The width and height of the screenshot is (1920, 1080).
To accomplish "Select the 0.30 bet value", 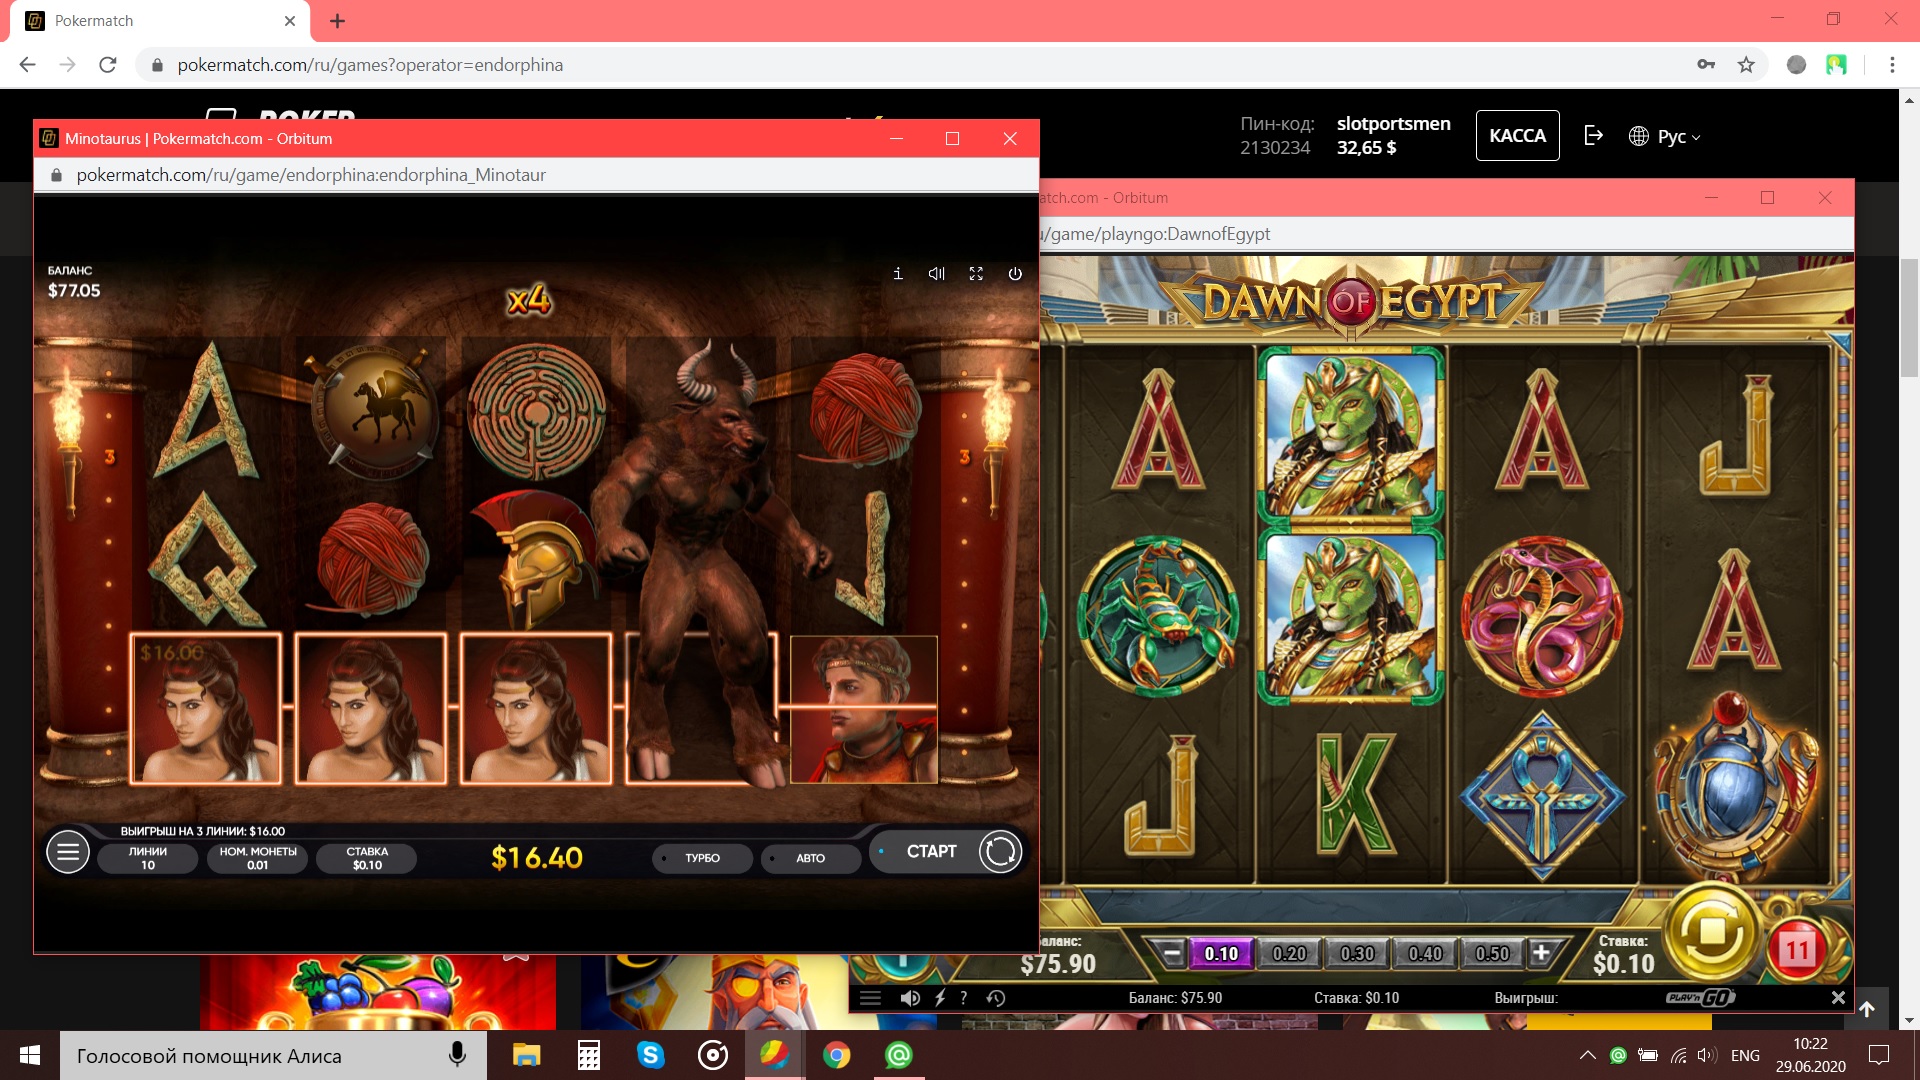I will pyautogui.click(x=1357, y=954).
